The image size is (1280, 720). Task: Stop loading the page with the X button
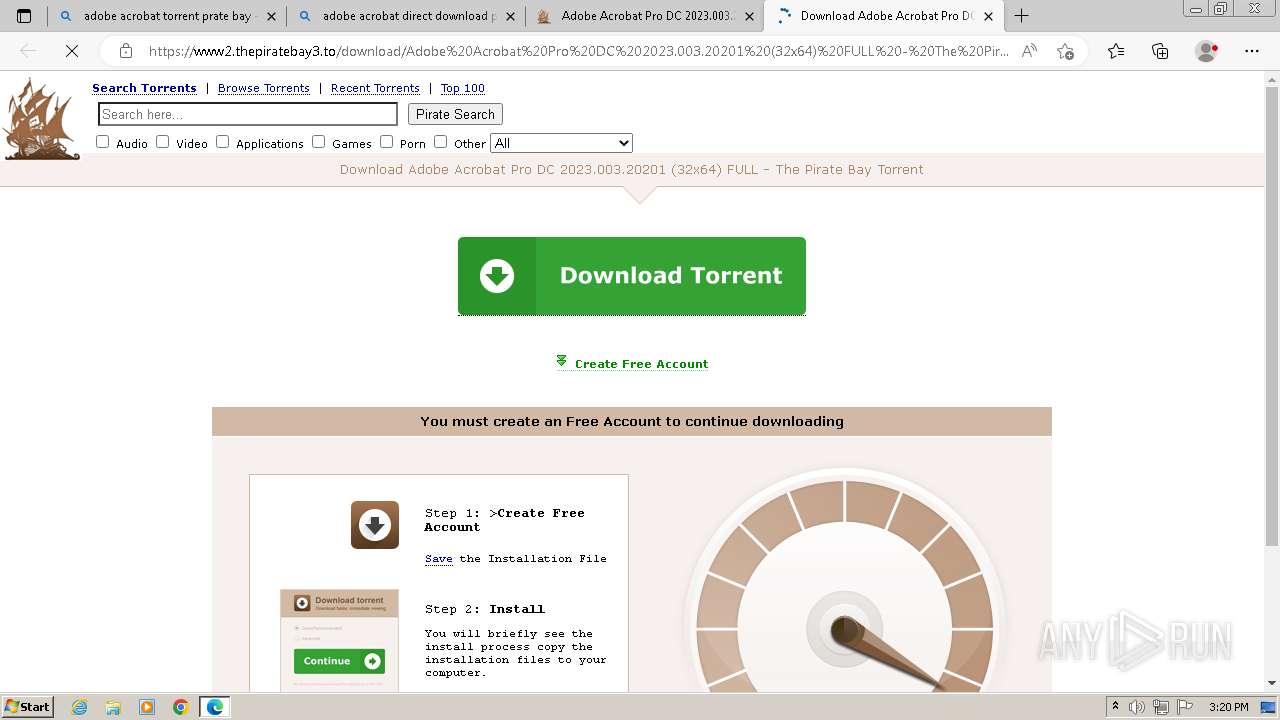72,51
